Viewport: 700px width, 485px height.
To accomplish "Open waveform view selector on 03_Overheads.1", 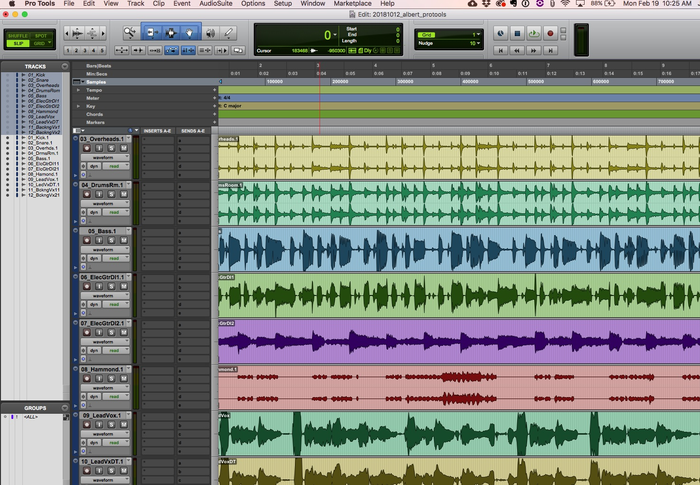I will (103, 157).
